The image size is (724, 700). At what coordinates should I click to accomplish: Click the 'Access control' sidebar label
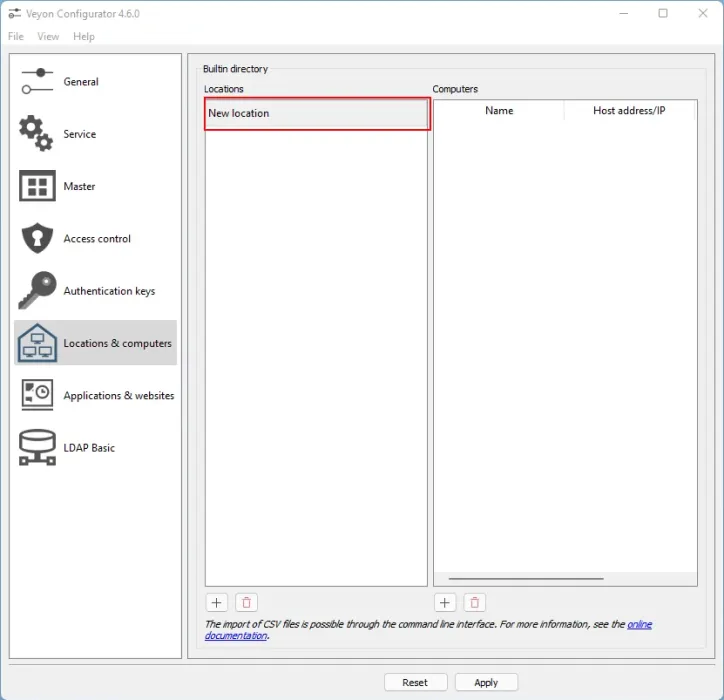[97, 239]
